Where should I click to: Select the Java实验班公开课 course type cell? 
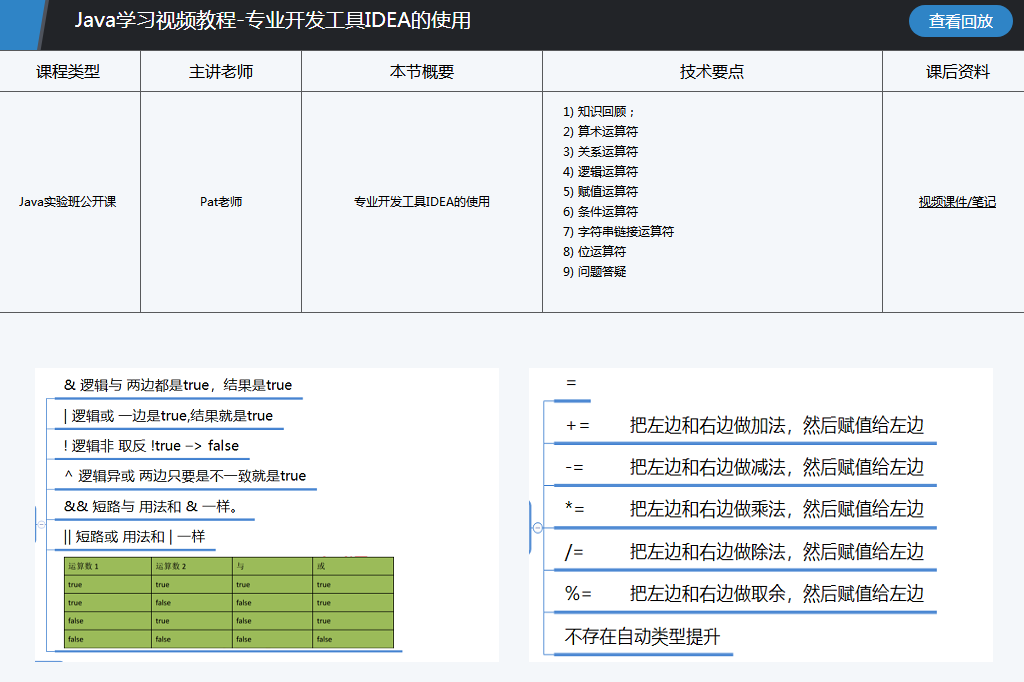68,202
